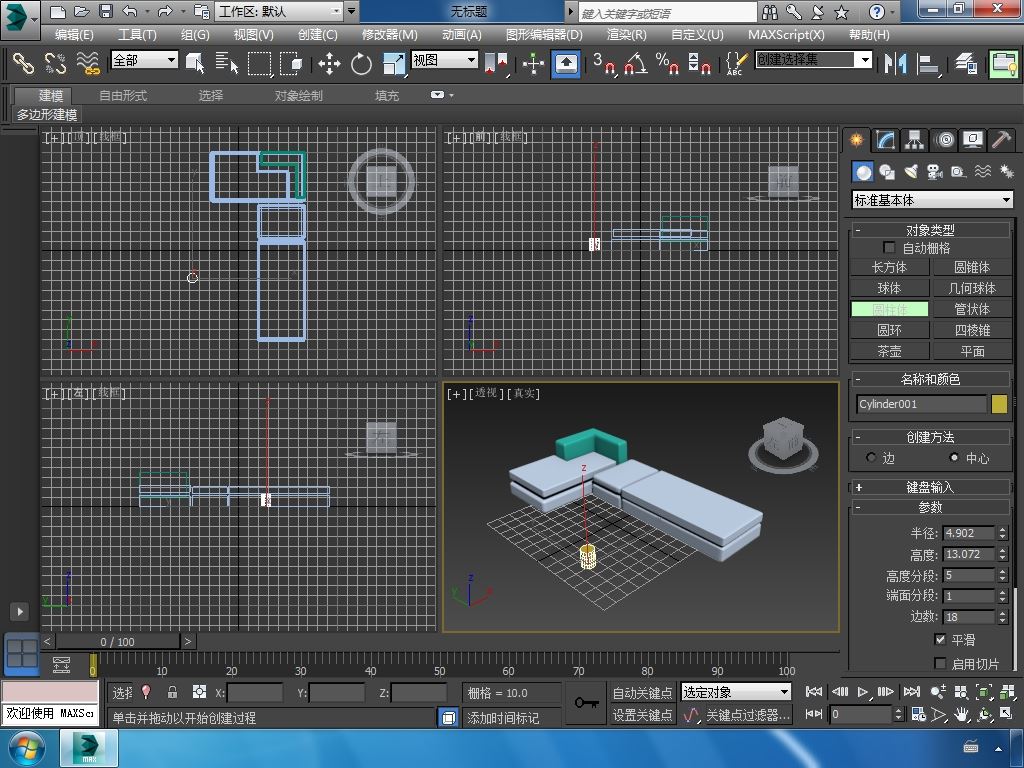Choose the Select Object arrow tool
The image size is (1024, 768).
(x=195, y=63)
